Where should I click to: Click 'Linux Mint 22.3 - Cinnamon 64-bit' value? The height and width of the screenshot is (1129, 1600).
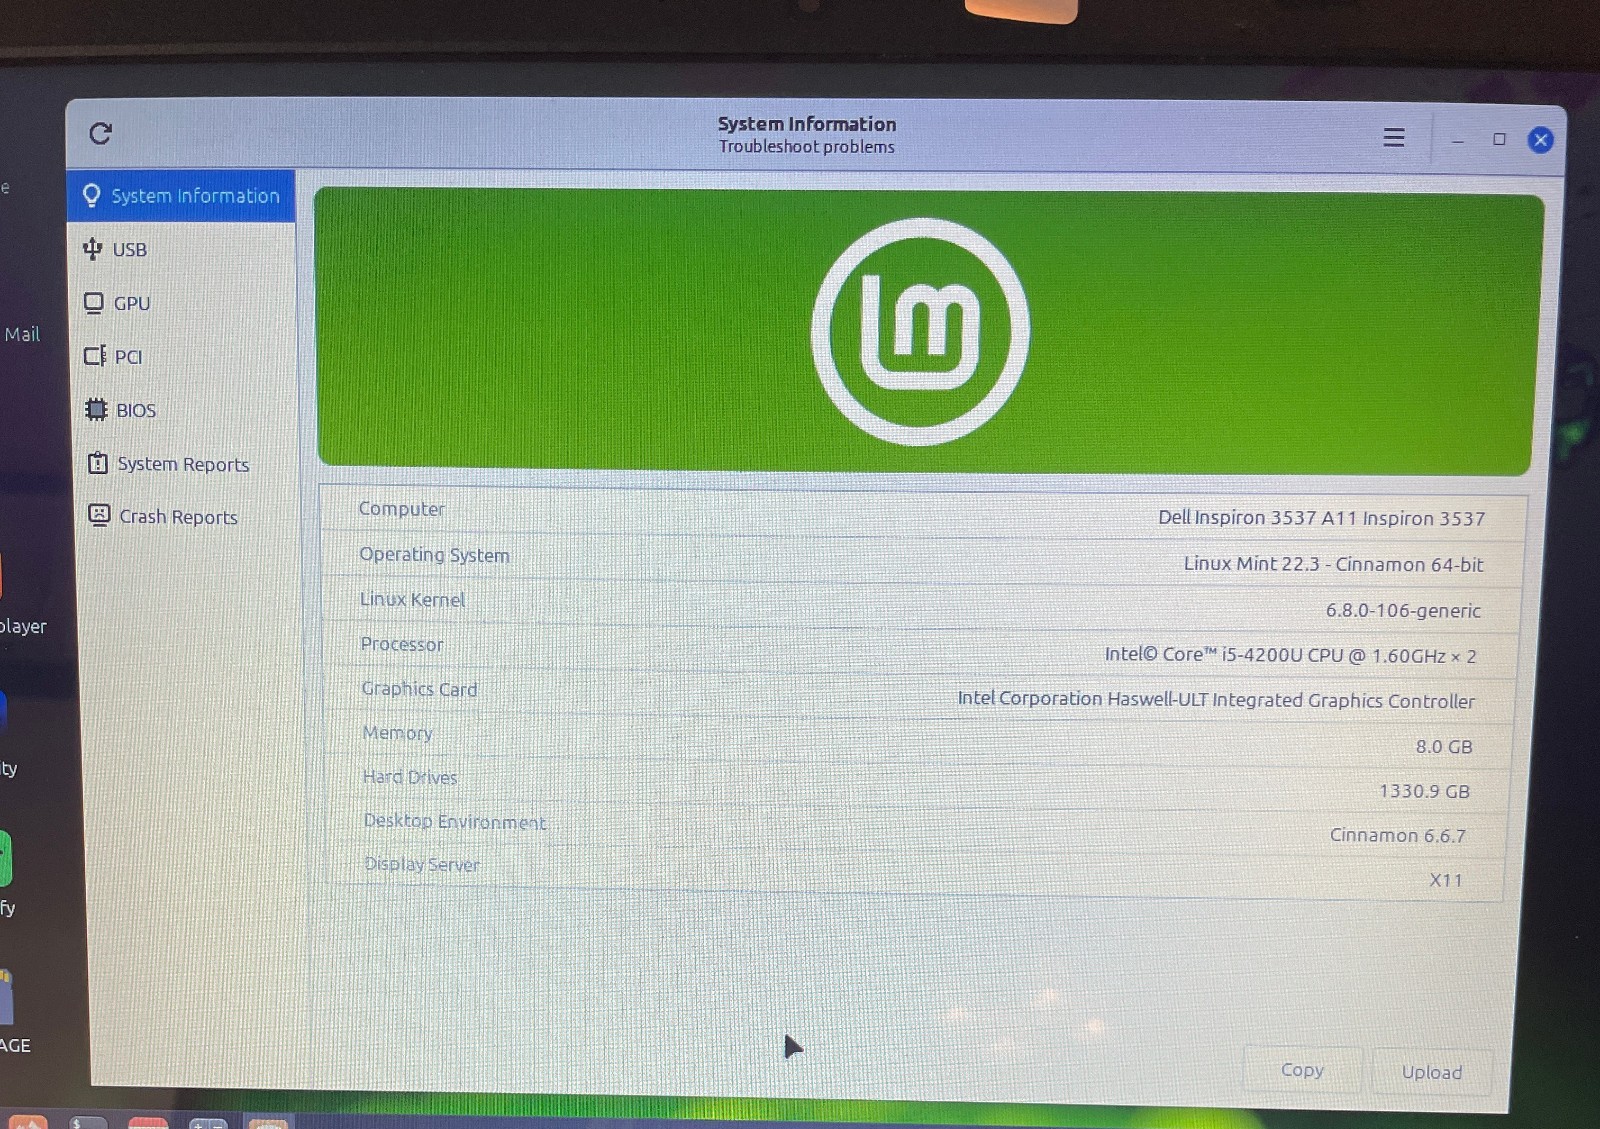coord(1333,564)
